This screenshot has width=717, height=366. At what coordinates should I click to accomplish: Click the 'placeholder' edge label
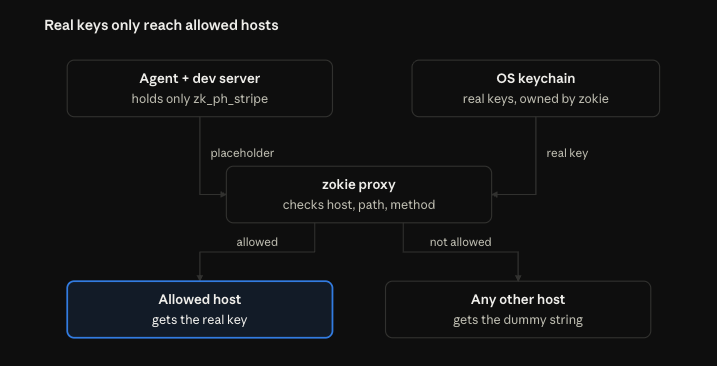point(242,153)
